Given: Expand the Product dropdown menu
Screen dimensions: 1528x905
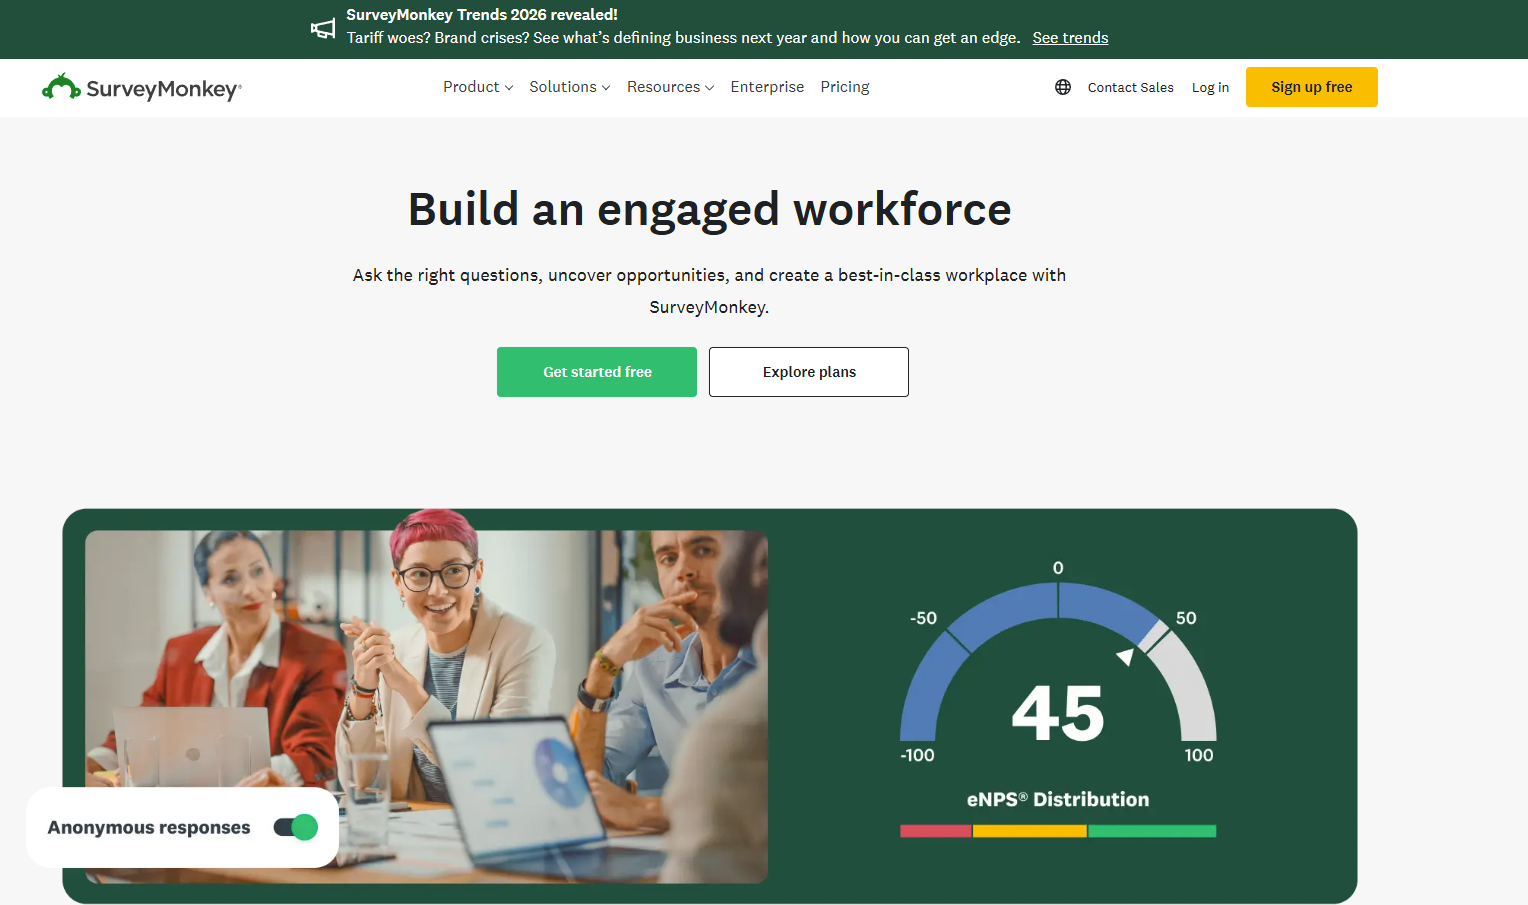Looking at the screenshot, I should click(477, 87).
